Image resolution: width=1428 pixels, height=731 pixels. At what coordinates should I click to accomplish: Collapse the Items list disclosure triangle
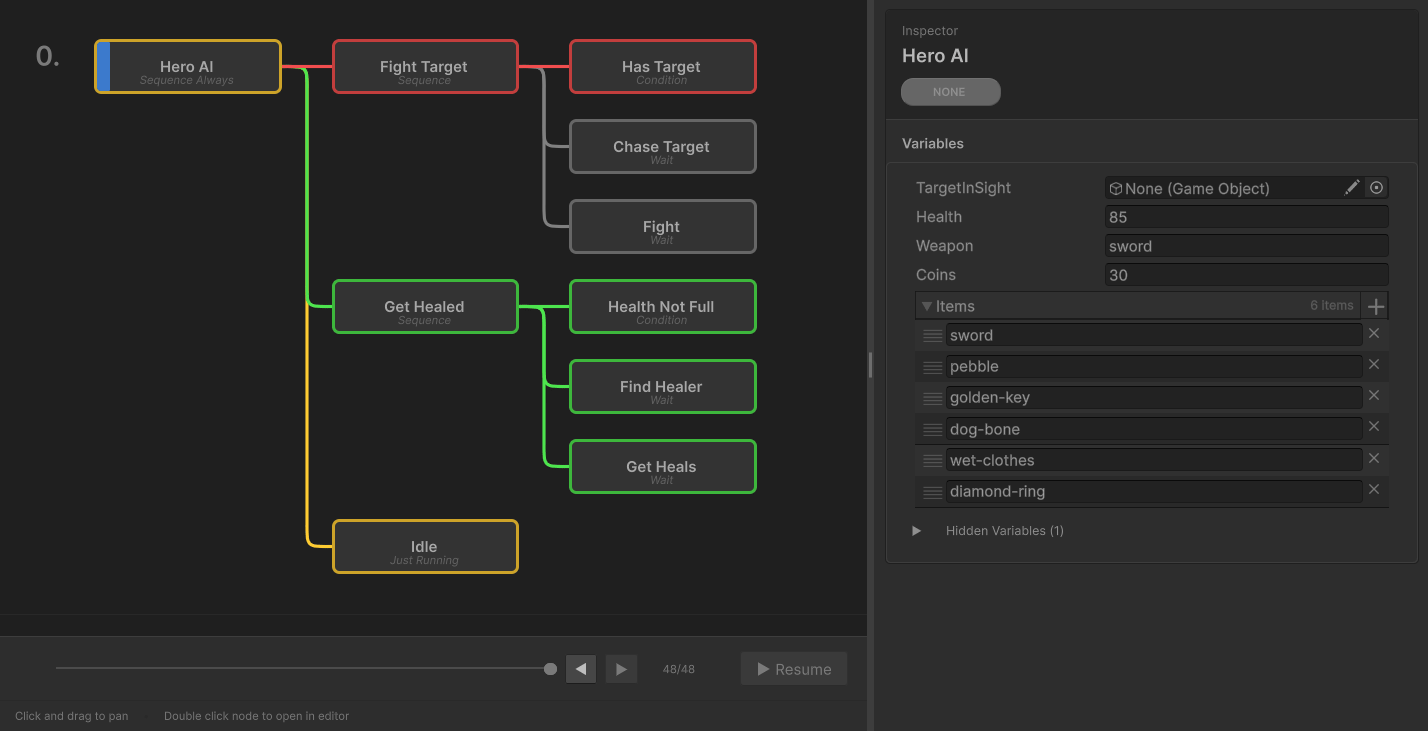(927, 305)
